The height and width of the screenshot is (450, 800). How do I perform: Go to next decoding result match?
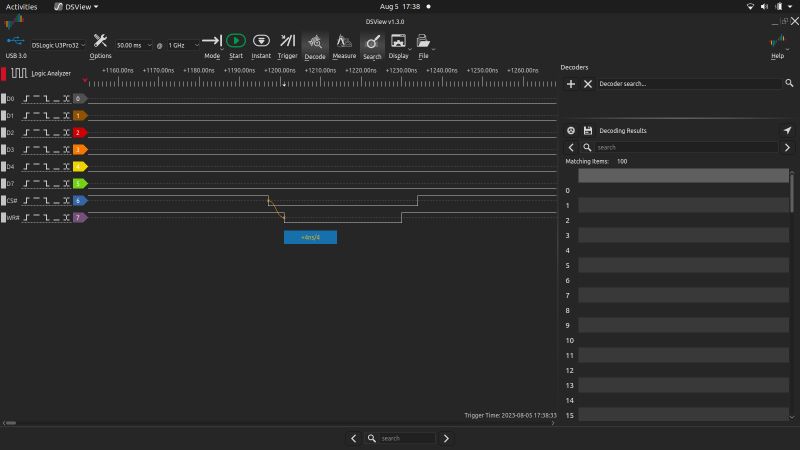787,147
